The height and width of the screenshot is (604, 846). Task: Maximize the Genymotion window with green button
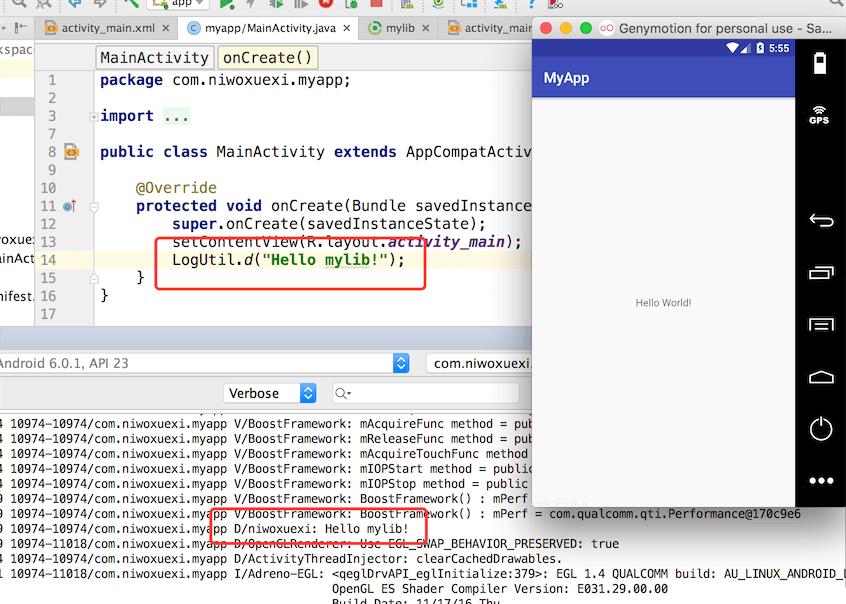point(586,28)
